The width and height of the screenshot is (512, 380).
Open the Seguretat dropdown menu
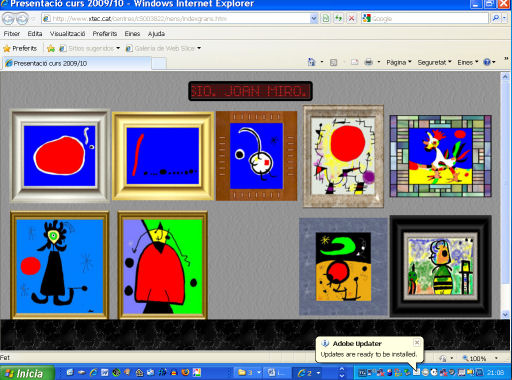pos(434,62)
